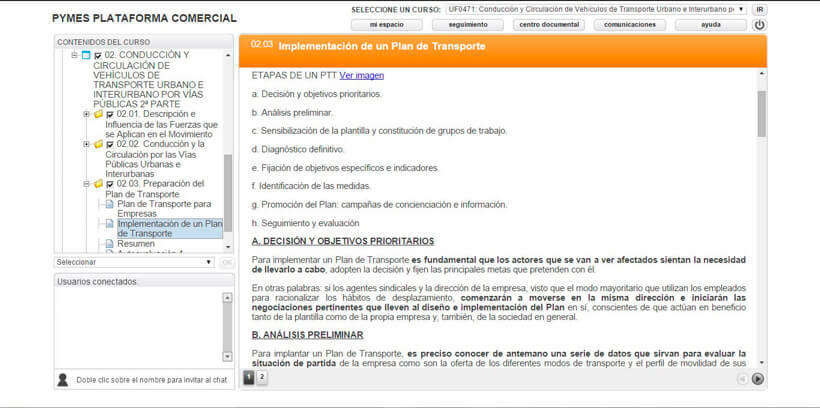Click the folder icon of 02.01 Descripción
The image size is (820, 408).
tap(98, 114)
